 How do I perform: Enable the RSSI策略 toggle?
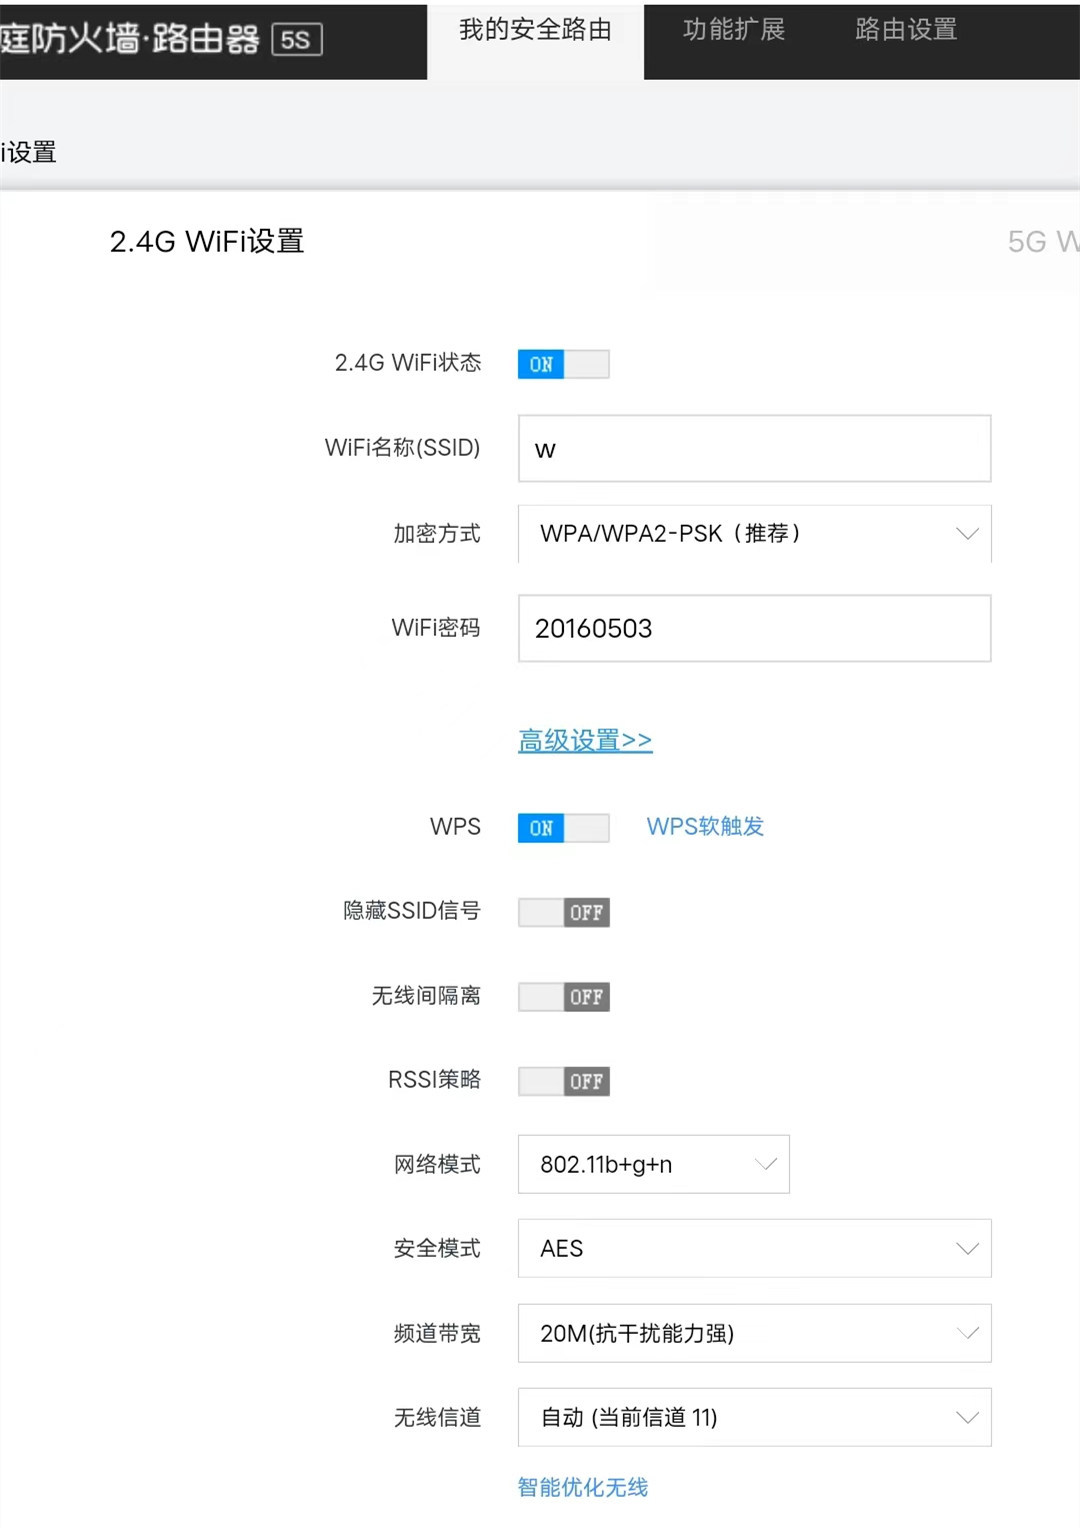click(x=563, y=1081)
